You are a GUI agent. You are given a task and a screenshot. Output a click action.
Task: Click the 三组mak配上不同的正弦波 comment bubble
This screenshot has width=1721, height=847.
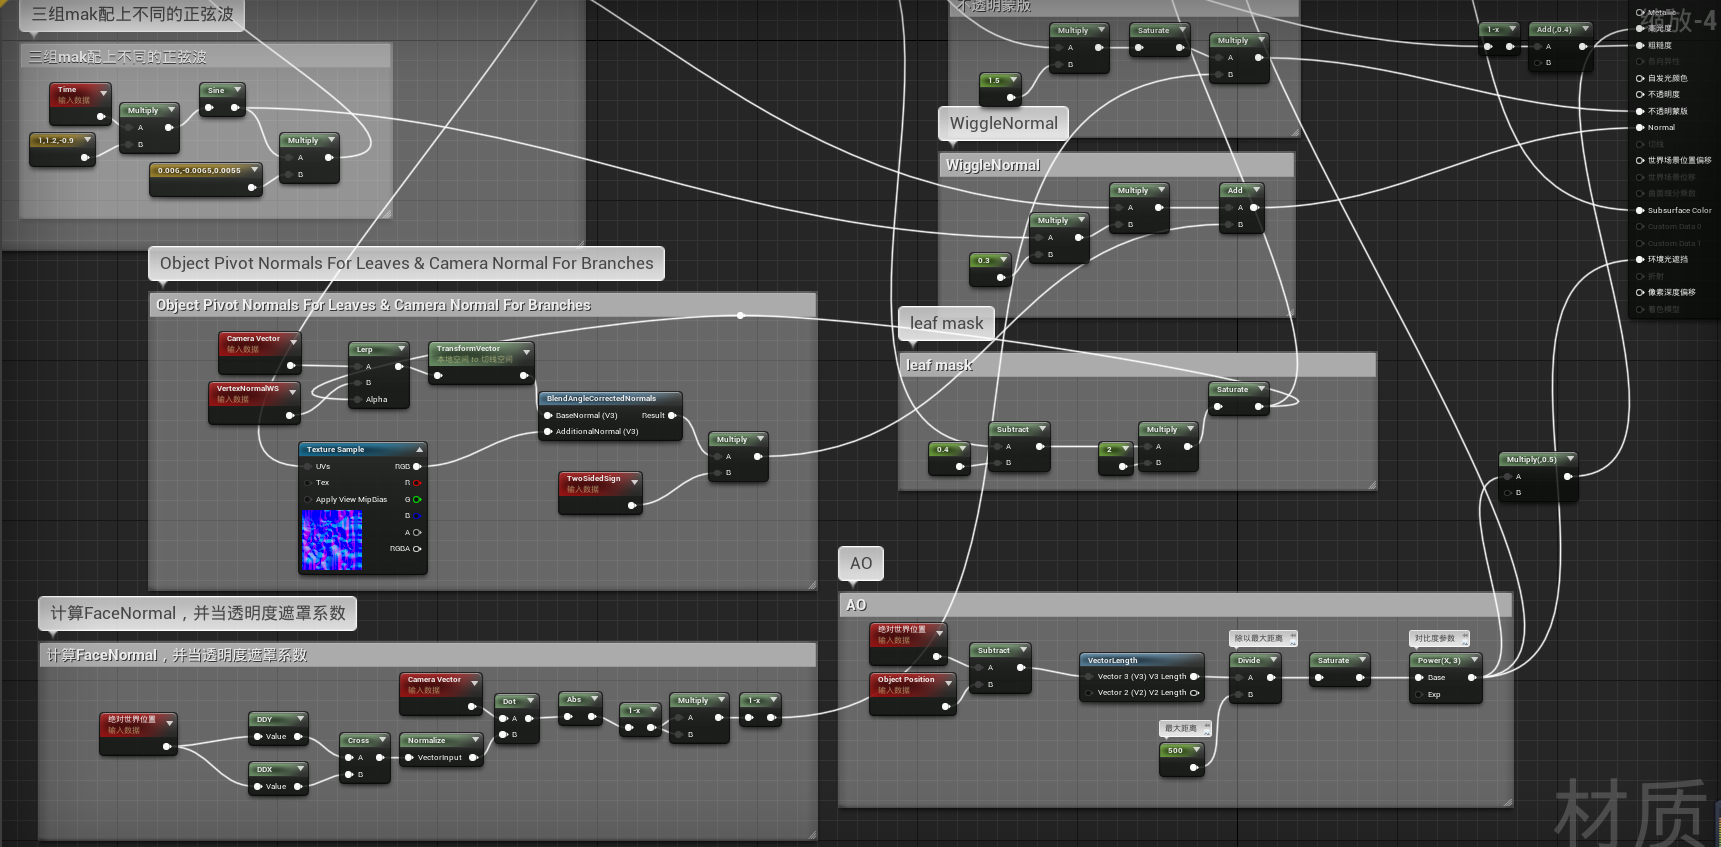(x=132, y=14)
